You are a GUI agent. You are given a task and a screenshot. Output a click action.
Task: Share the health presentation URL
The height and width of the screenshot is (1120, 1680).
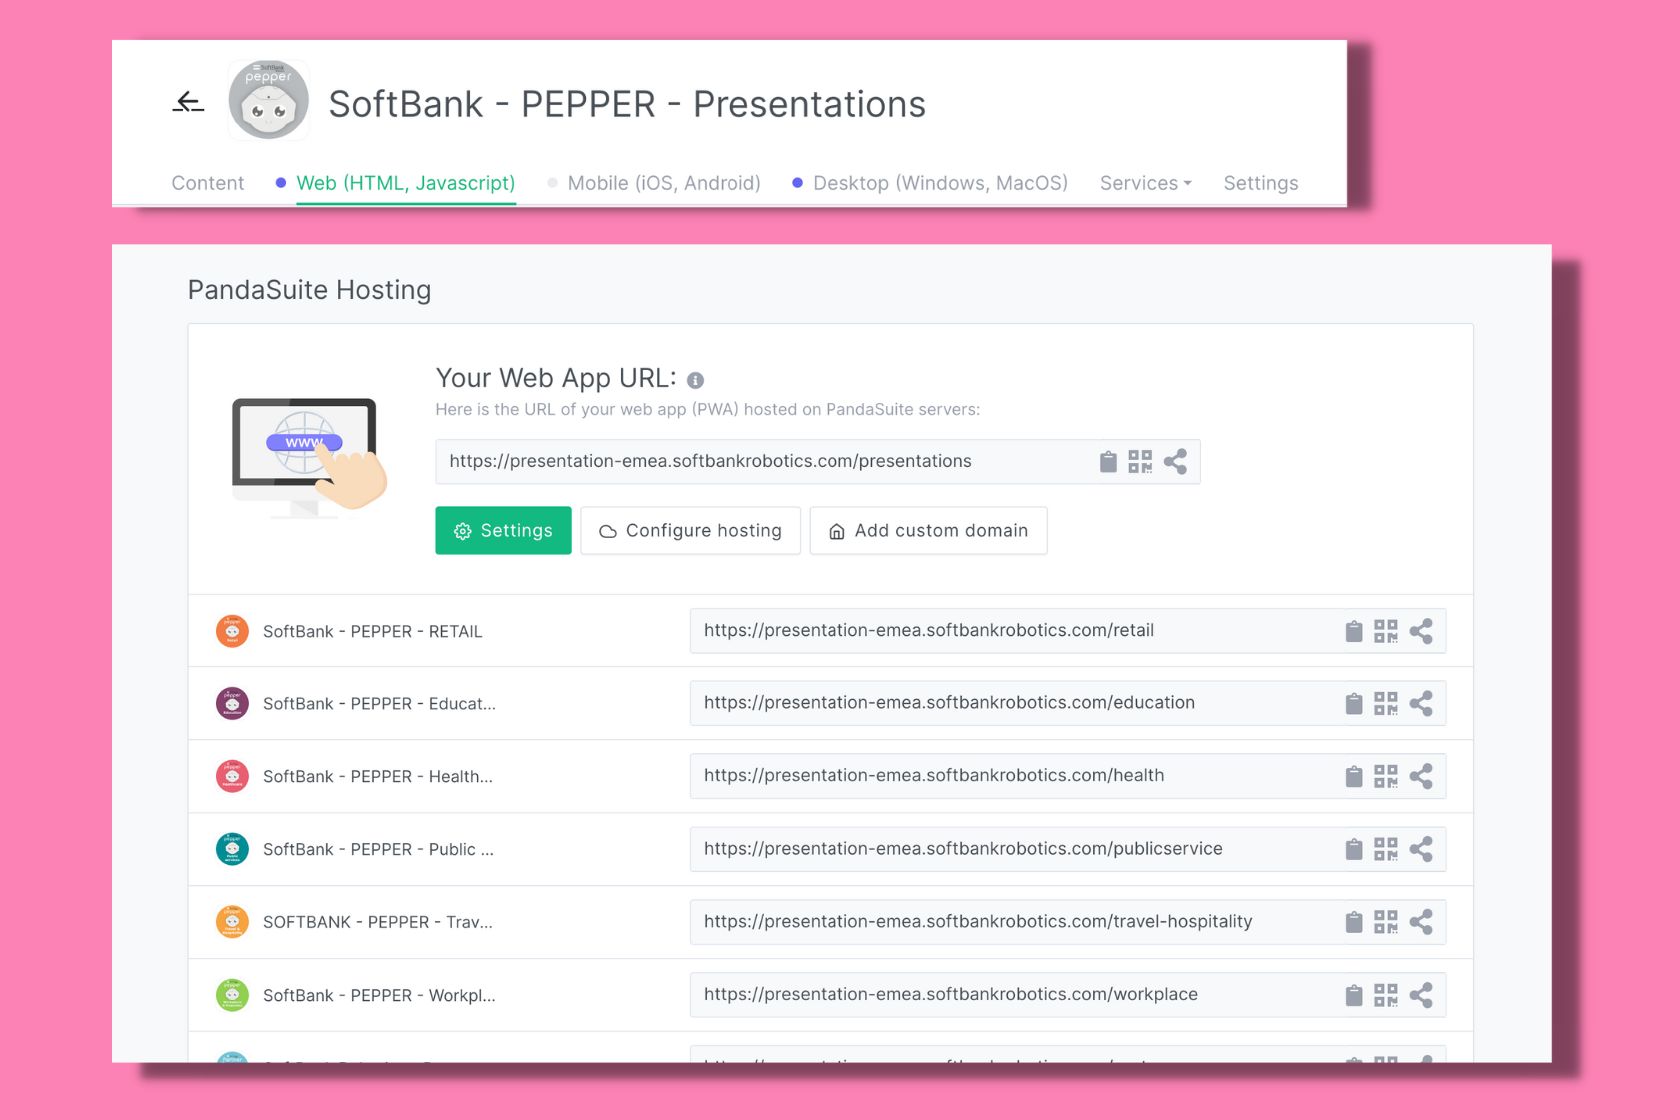[x=1421, y=775]
